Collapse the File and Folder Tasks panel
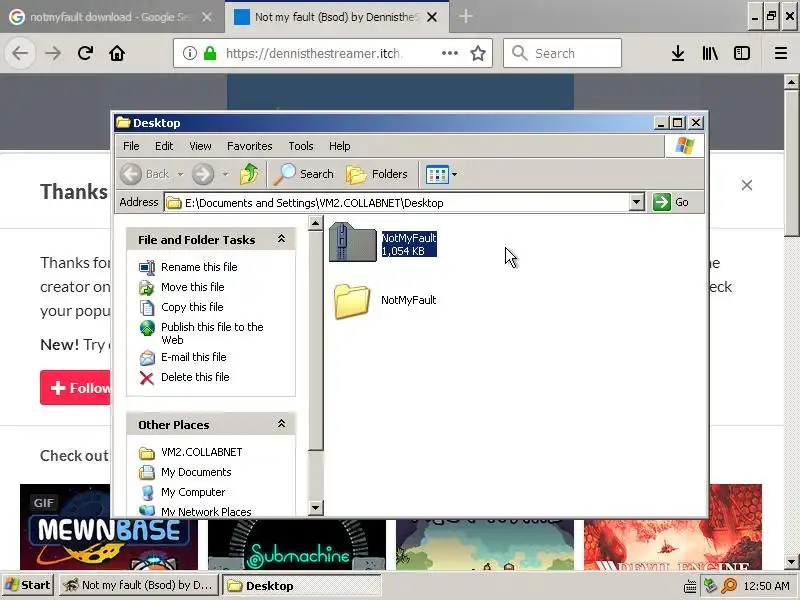 click(281, 239)
